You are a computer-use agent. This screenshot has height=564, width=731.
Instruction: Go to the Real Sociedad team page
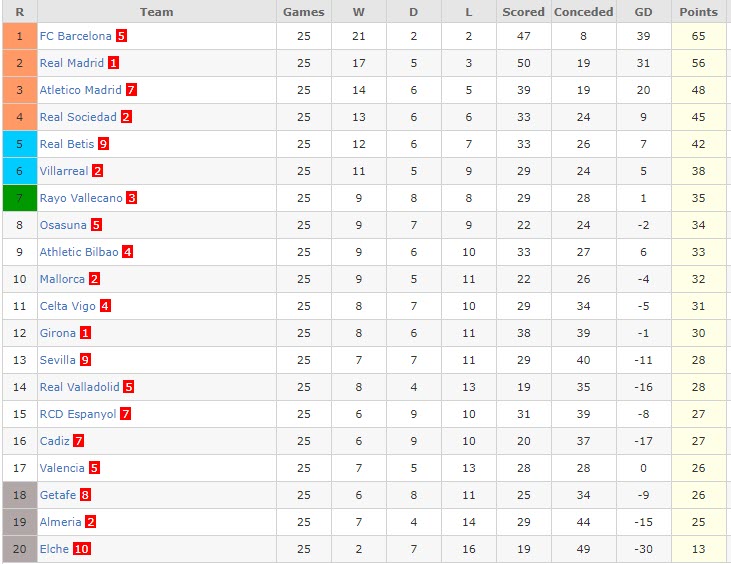78,117
